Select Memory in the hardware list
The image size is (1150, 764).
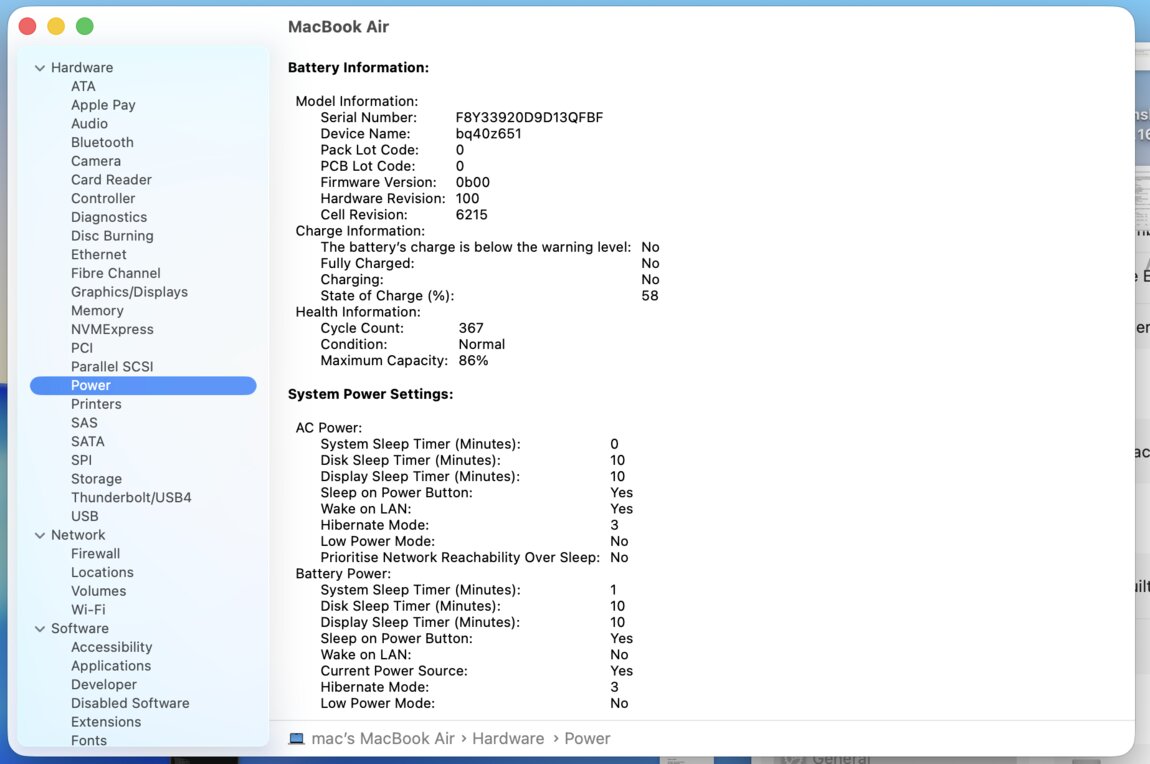click(97, 311)
